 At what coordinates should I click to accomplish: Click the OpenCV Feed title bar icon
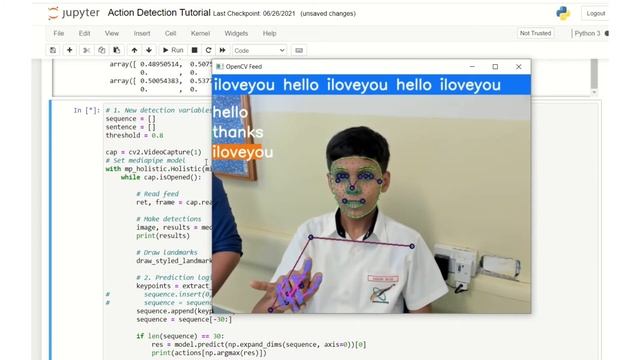point(220,67)
